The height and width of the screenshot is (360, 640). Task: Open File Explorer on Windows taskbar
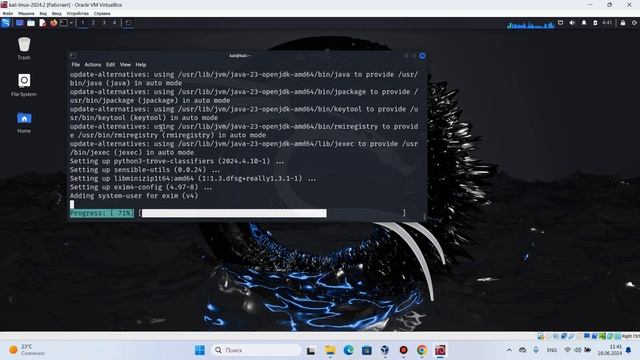(330, 350)
